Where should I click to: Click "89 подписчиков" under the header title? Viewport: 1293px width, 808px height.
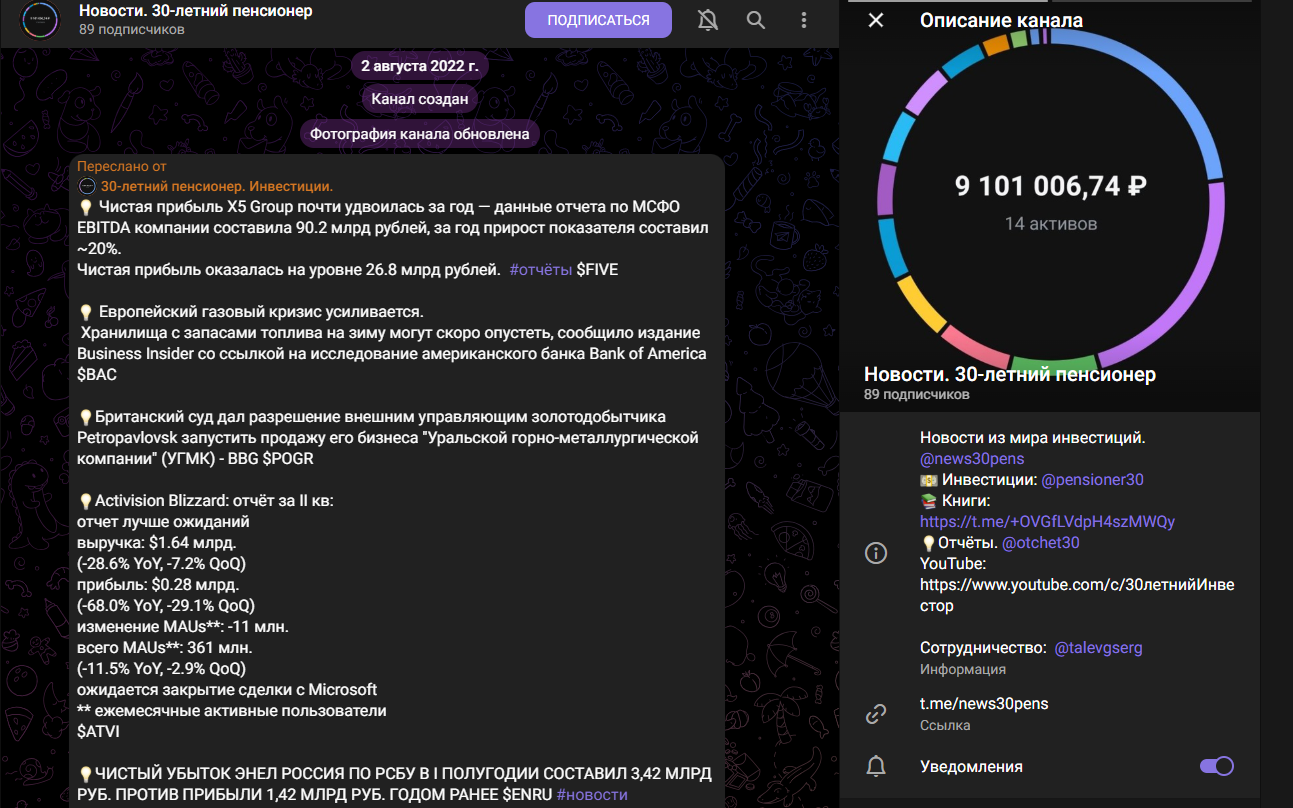click(x=132, y=30)
